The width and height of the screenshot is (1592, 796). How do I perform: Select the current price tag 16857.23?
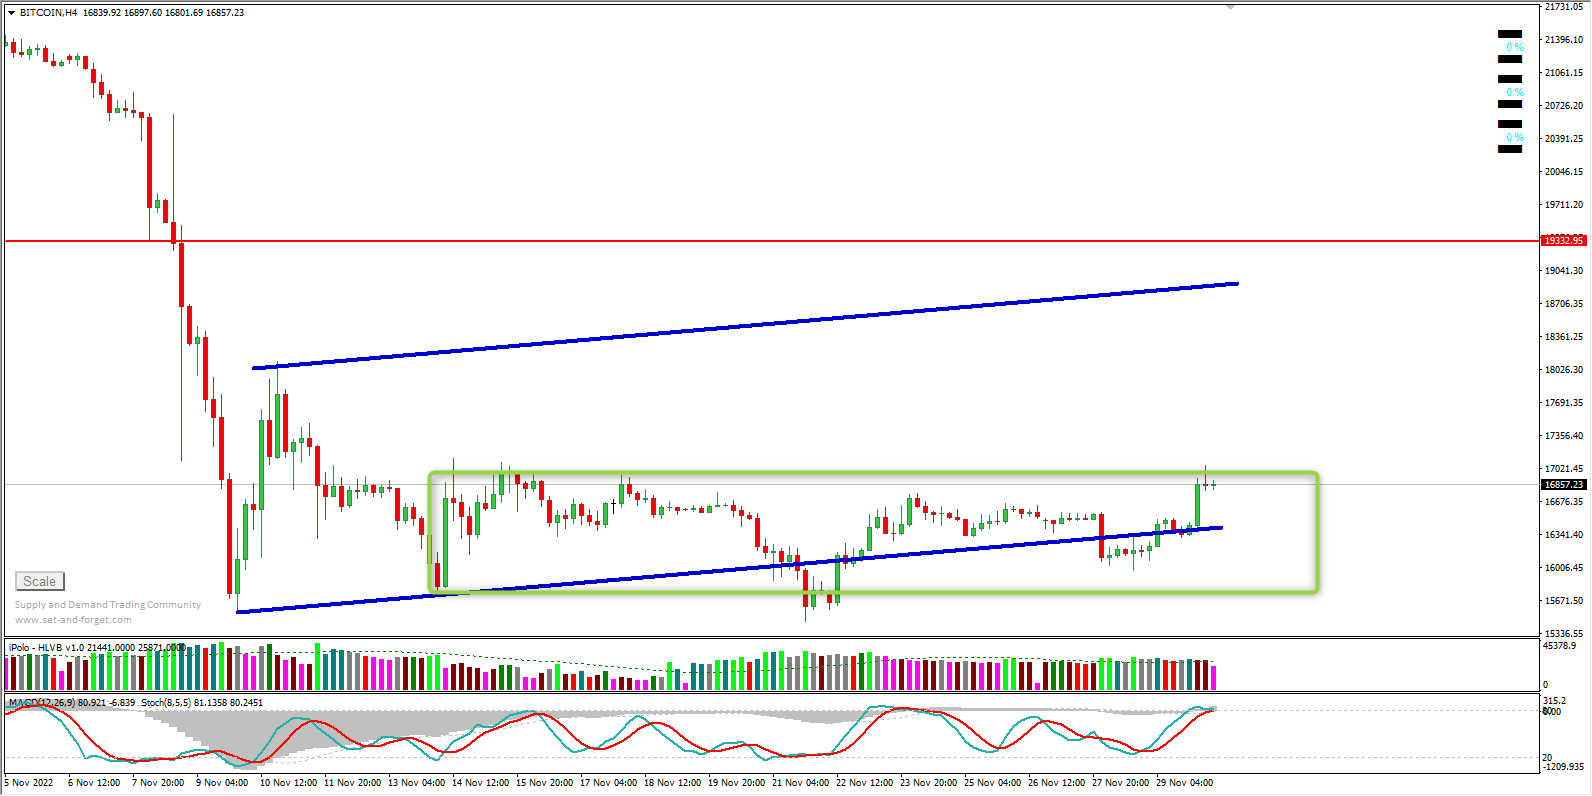click(1564, 485)
